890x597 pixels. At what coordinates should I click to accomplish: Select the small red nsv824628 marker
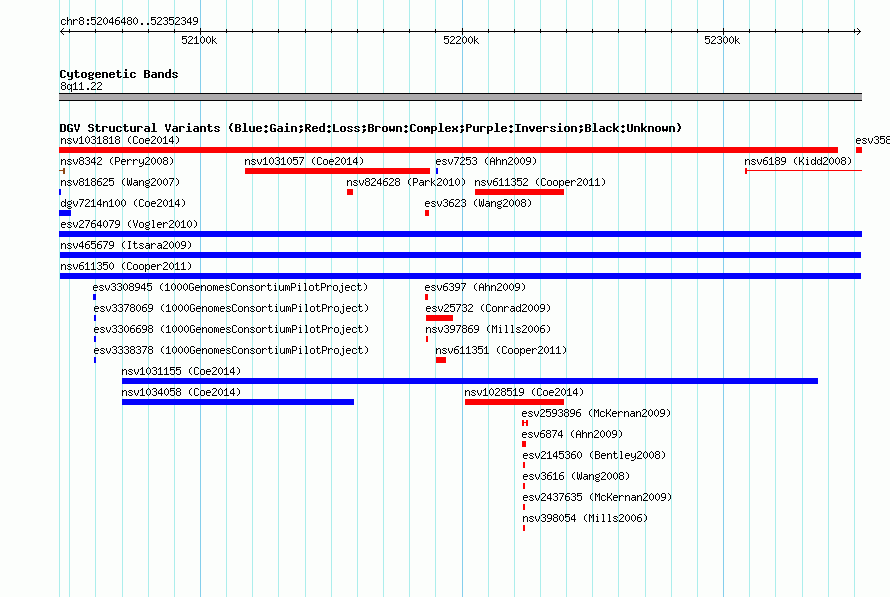(x=350, y=192)
